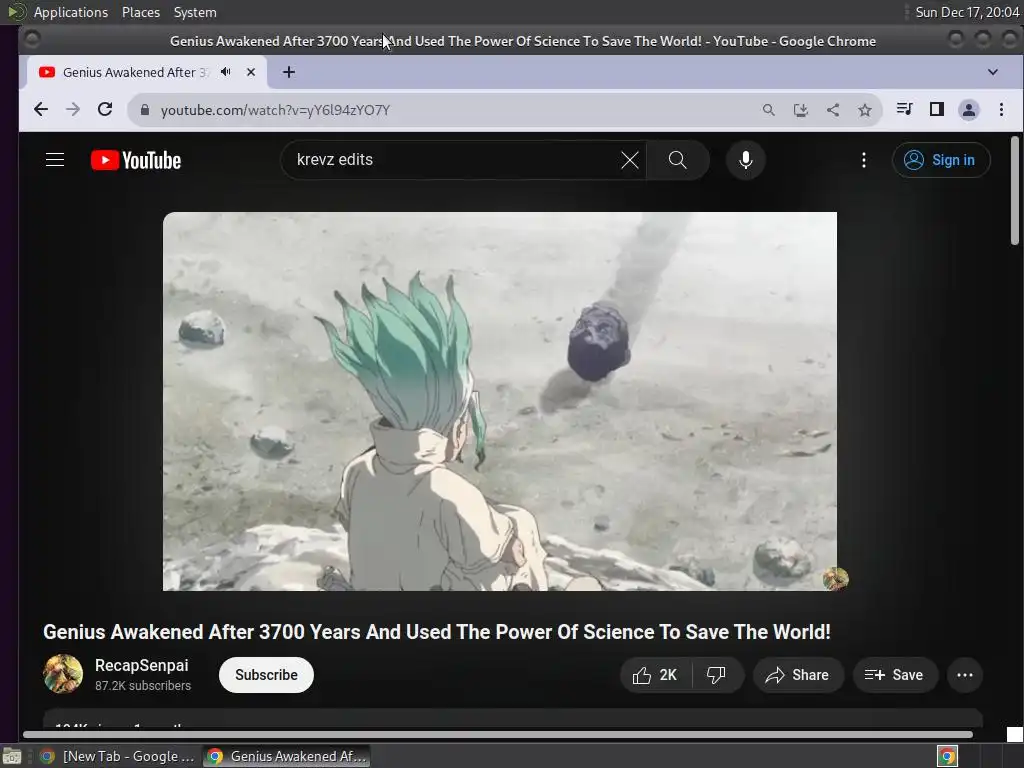Go forward with browser forward arrow
Image resolution: width=1024 pixels, height=768 pixels.
point(72,110)
